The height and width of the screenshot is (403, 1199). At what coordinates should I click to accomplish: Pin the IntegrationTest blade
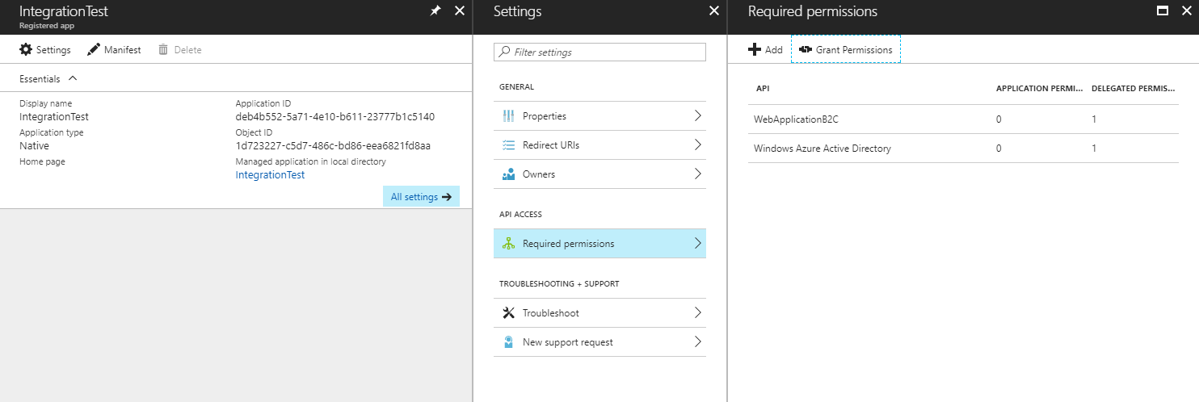435,11
